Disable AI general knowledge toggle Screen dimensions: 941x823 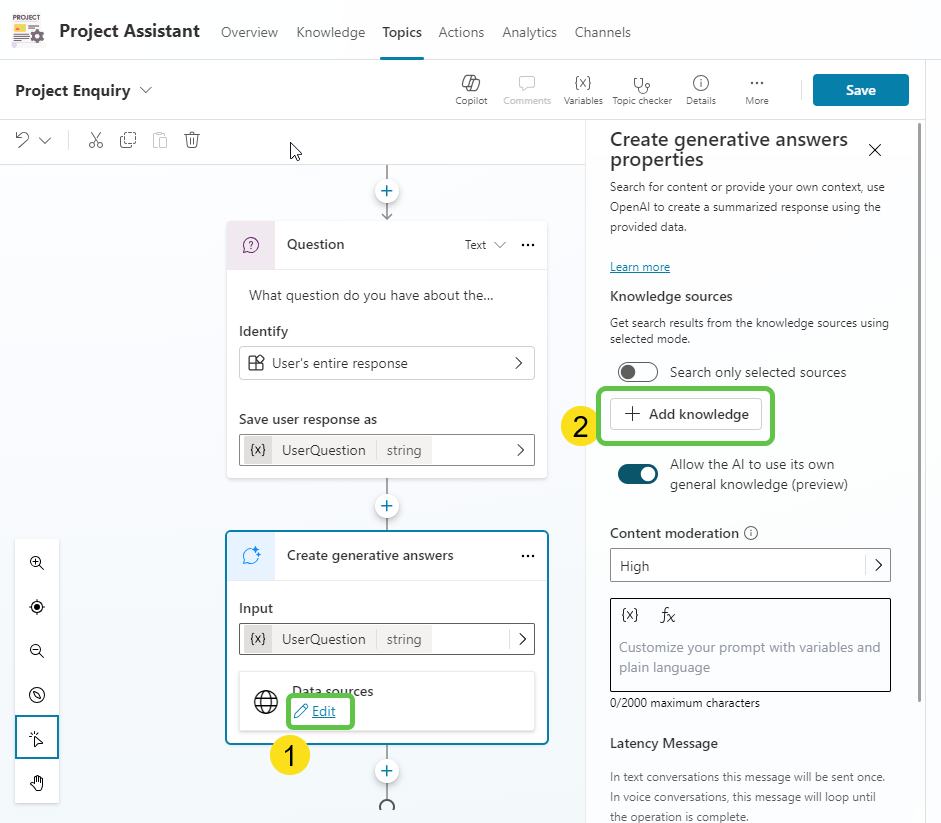(638, 473)
